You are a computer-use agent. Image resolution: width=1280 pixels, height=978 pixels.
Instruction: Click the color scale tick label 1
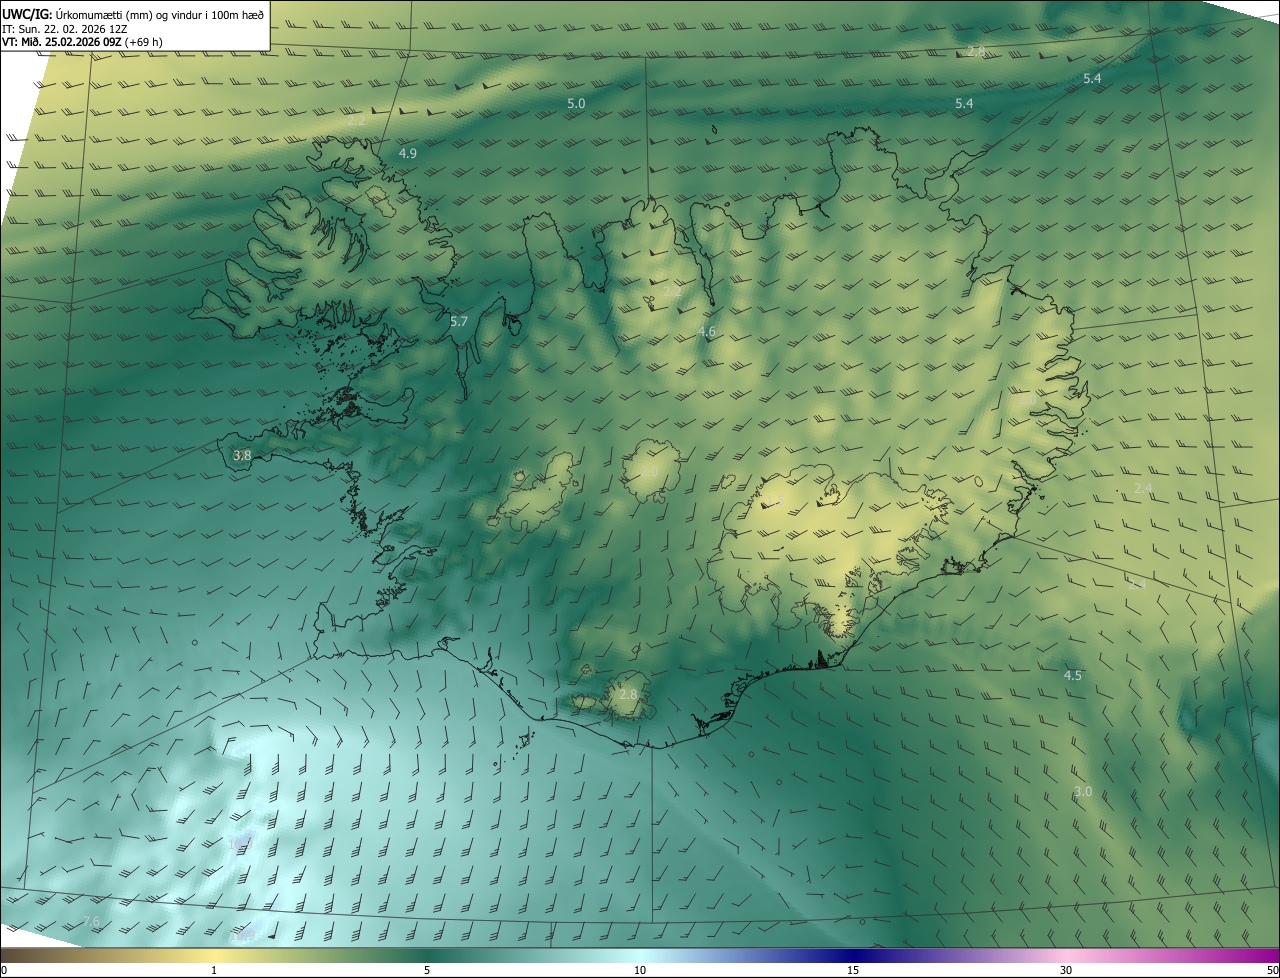pos(214,970)
